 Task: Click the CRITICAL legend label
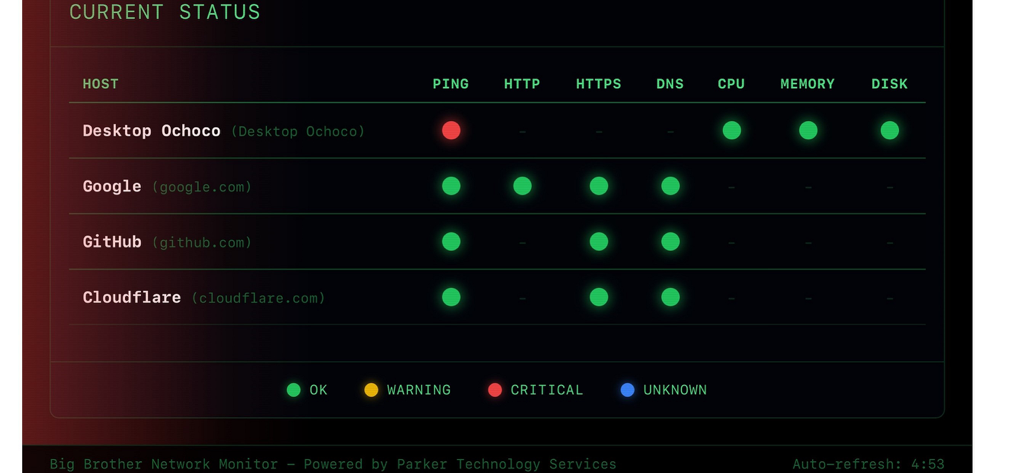(x=547, y=390)
